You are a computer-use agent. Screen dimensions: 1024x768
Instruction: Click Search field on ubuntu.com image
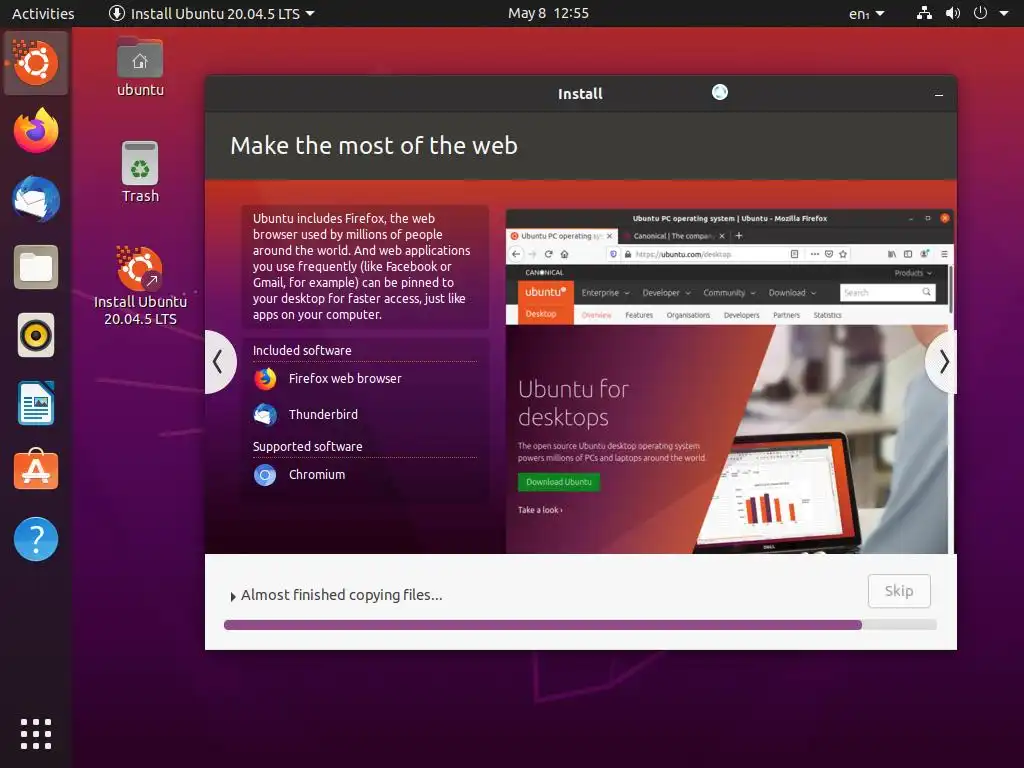pos(888,293)
